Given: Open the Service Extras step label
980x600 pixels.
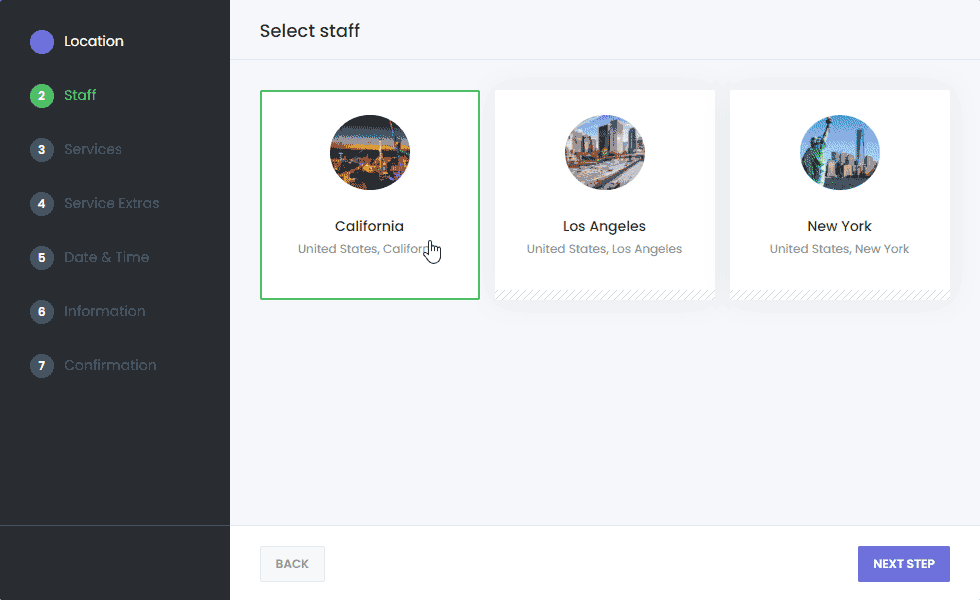Looking at the screenshot, I should 112,203.
